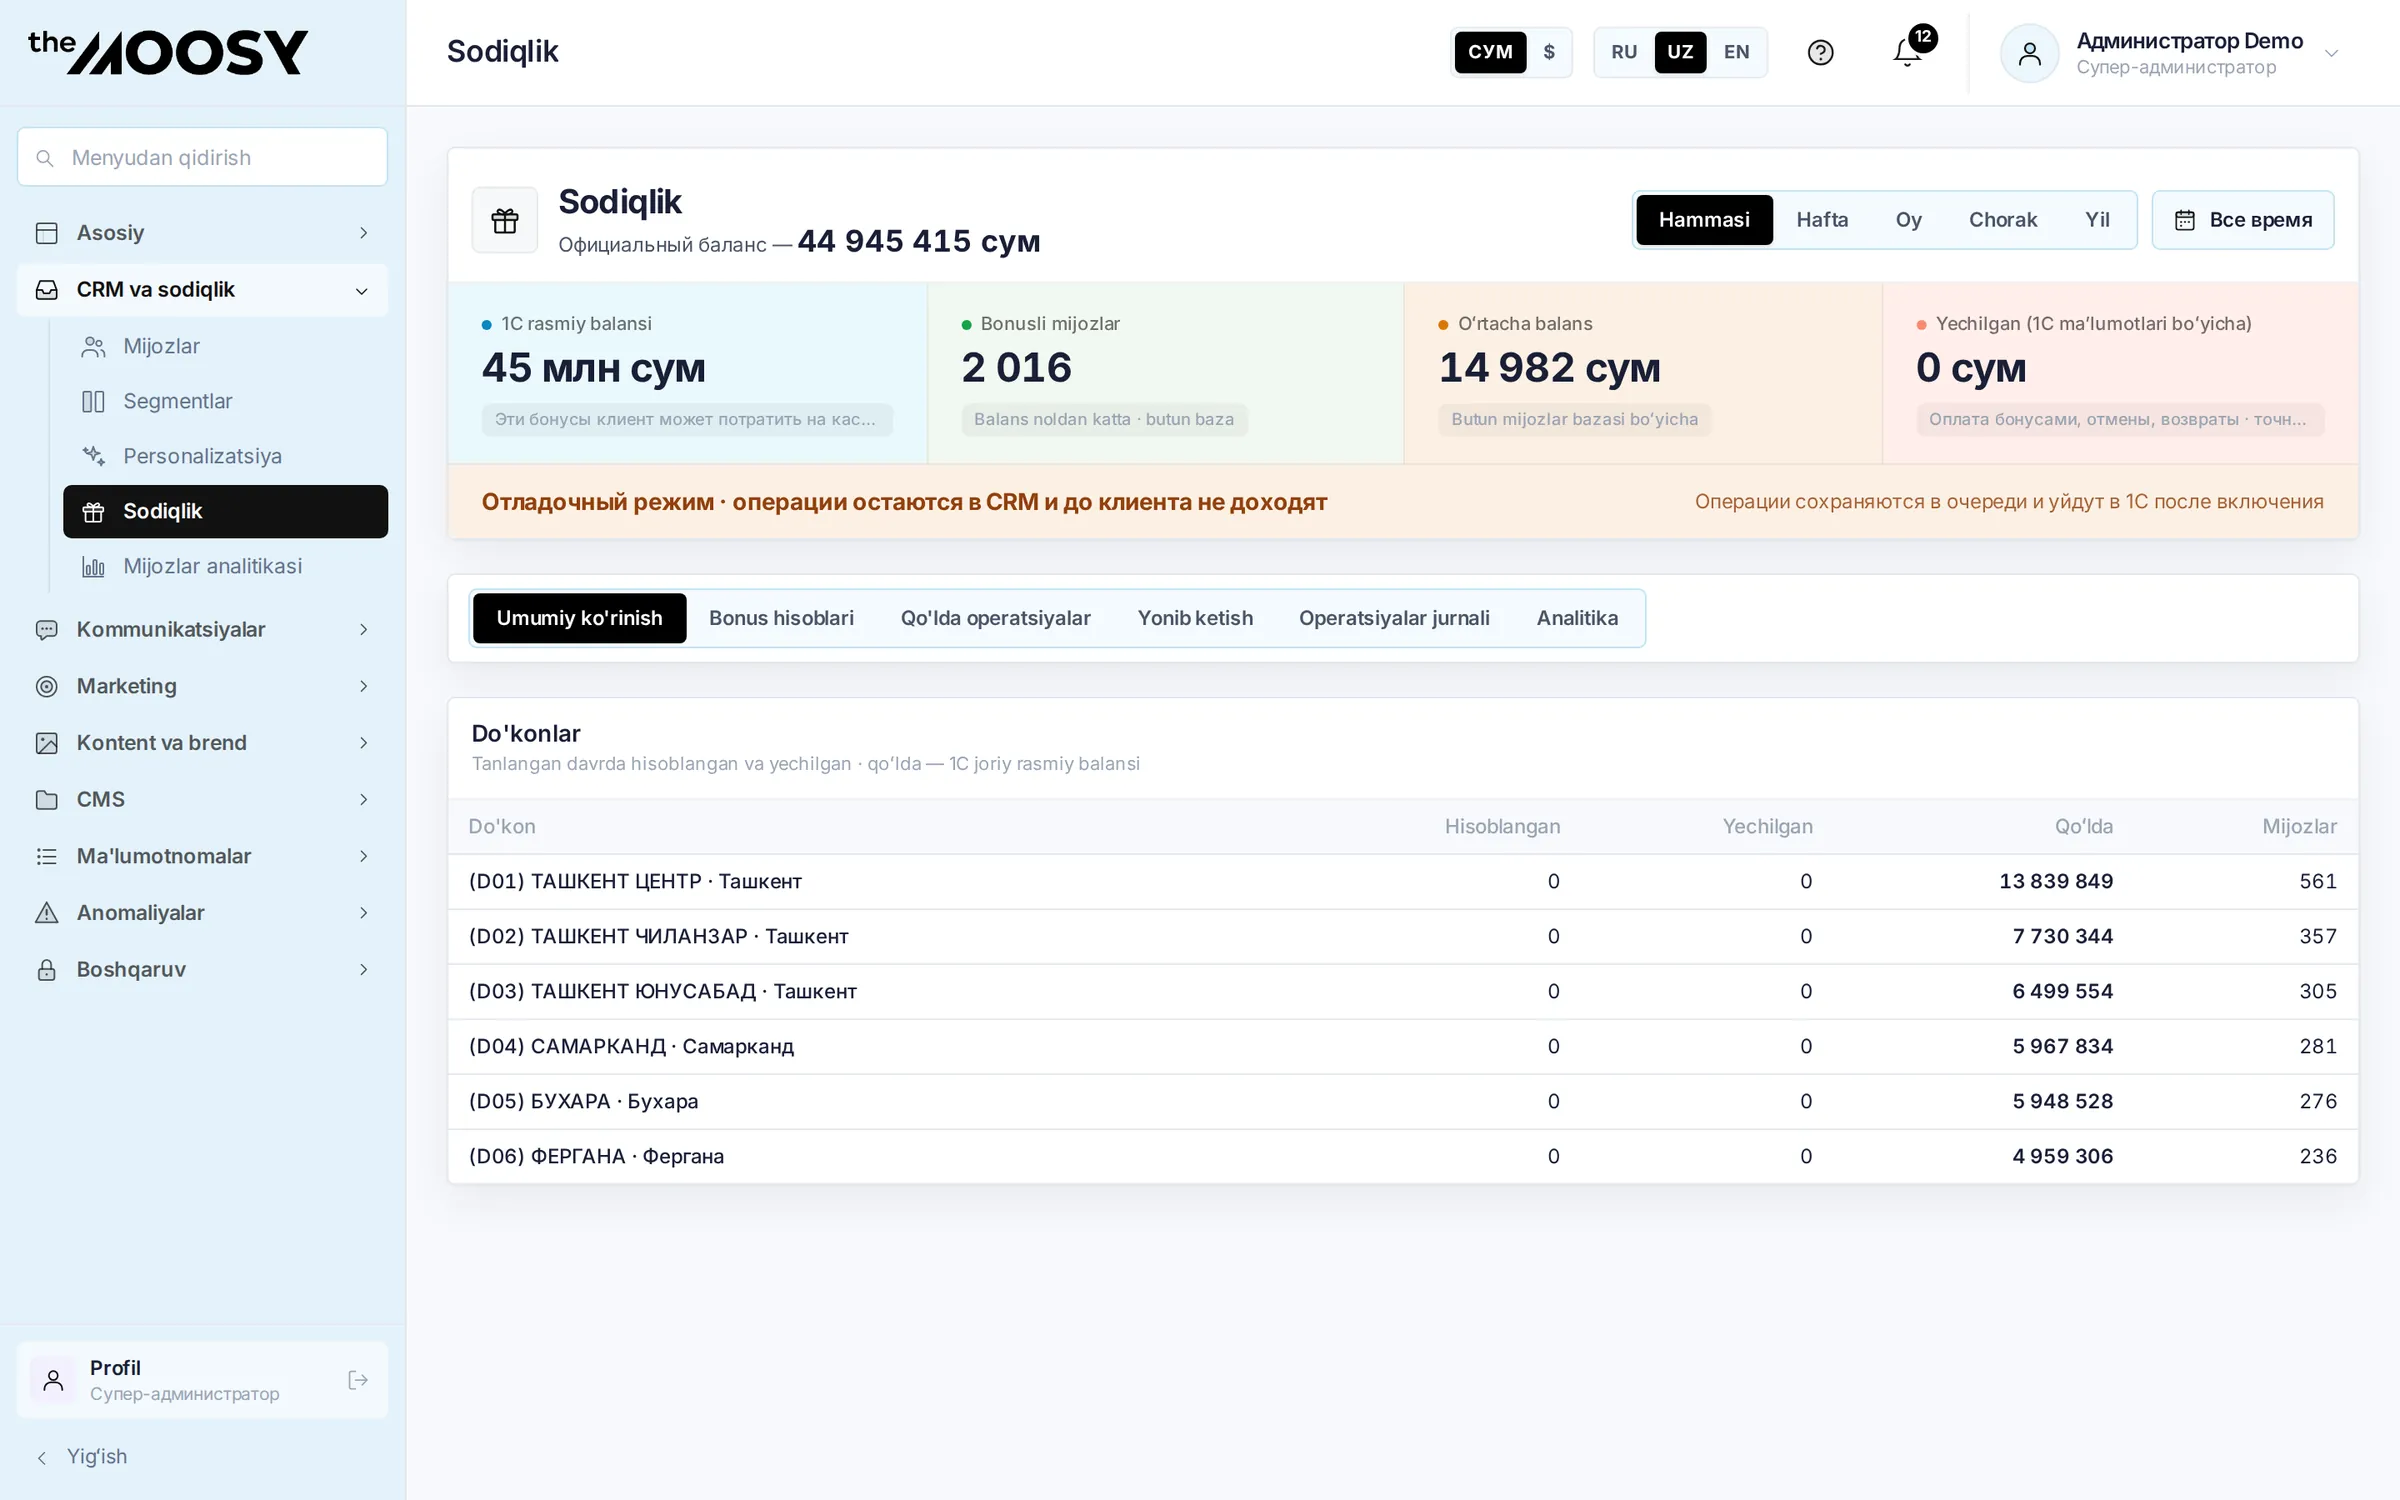
Task: Click the Mijozlar analitikasi chart icon
Action: [x=93, y=566]
